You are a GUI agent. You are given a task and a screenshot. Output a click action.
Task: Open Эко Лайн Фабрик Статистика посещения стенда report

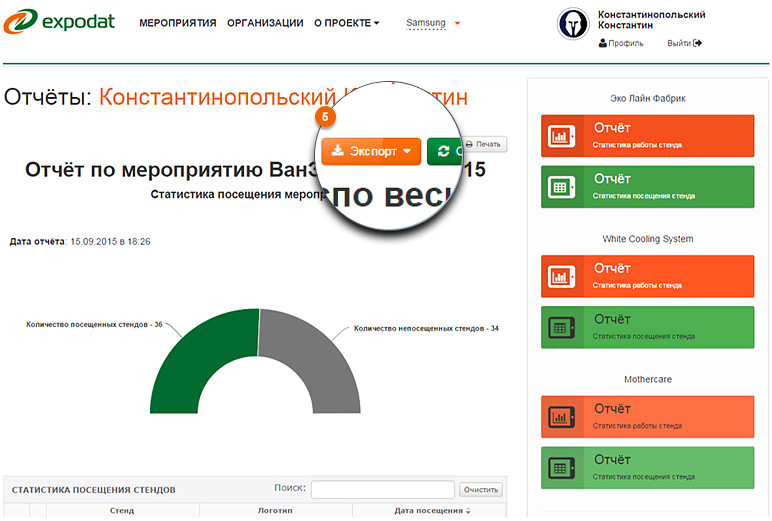click(647, 187)
